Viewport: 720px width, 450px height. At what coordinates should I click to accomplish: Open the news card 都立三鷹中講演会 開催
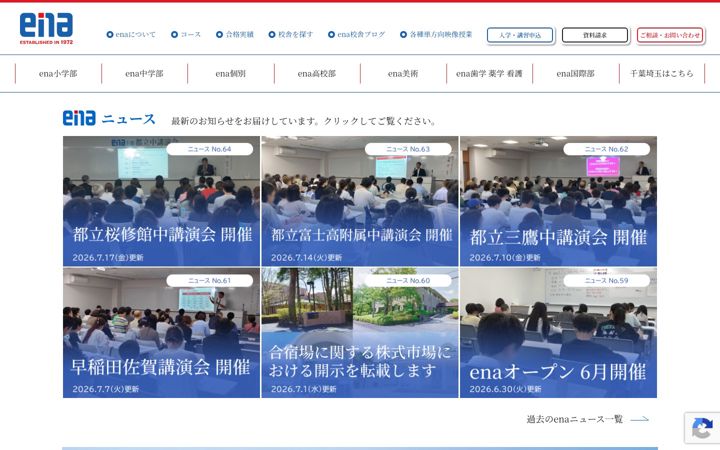click(x=558, y=201)
